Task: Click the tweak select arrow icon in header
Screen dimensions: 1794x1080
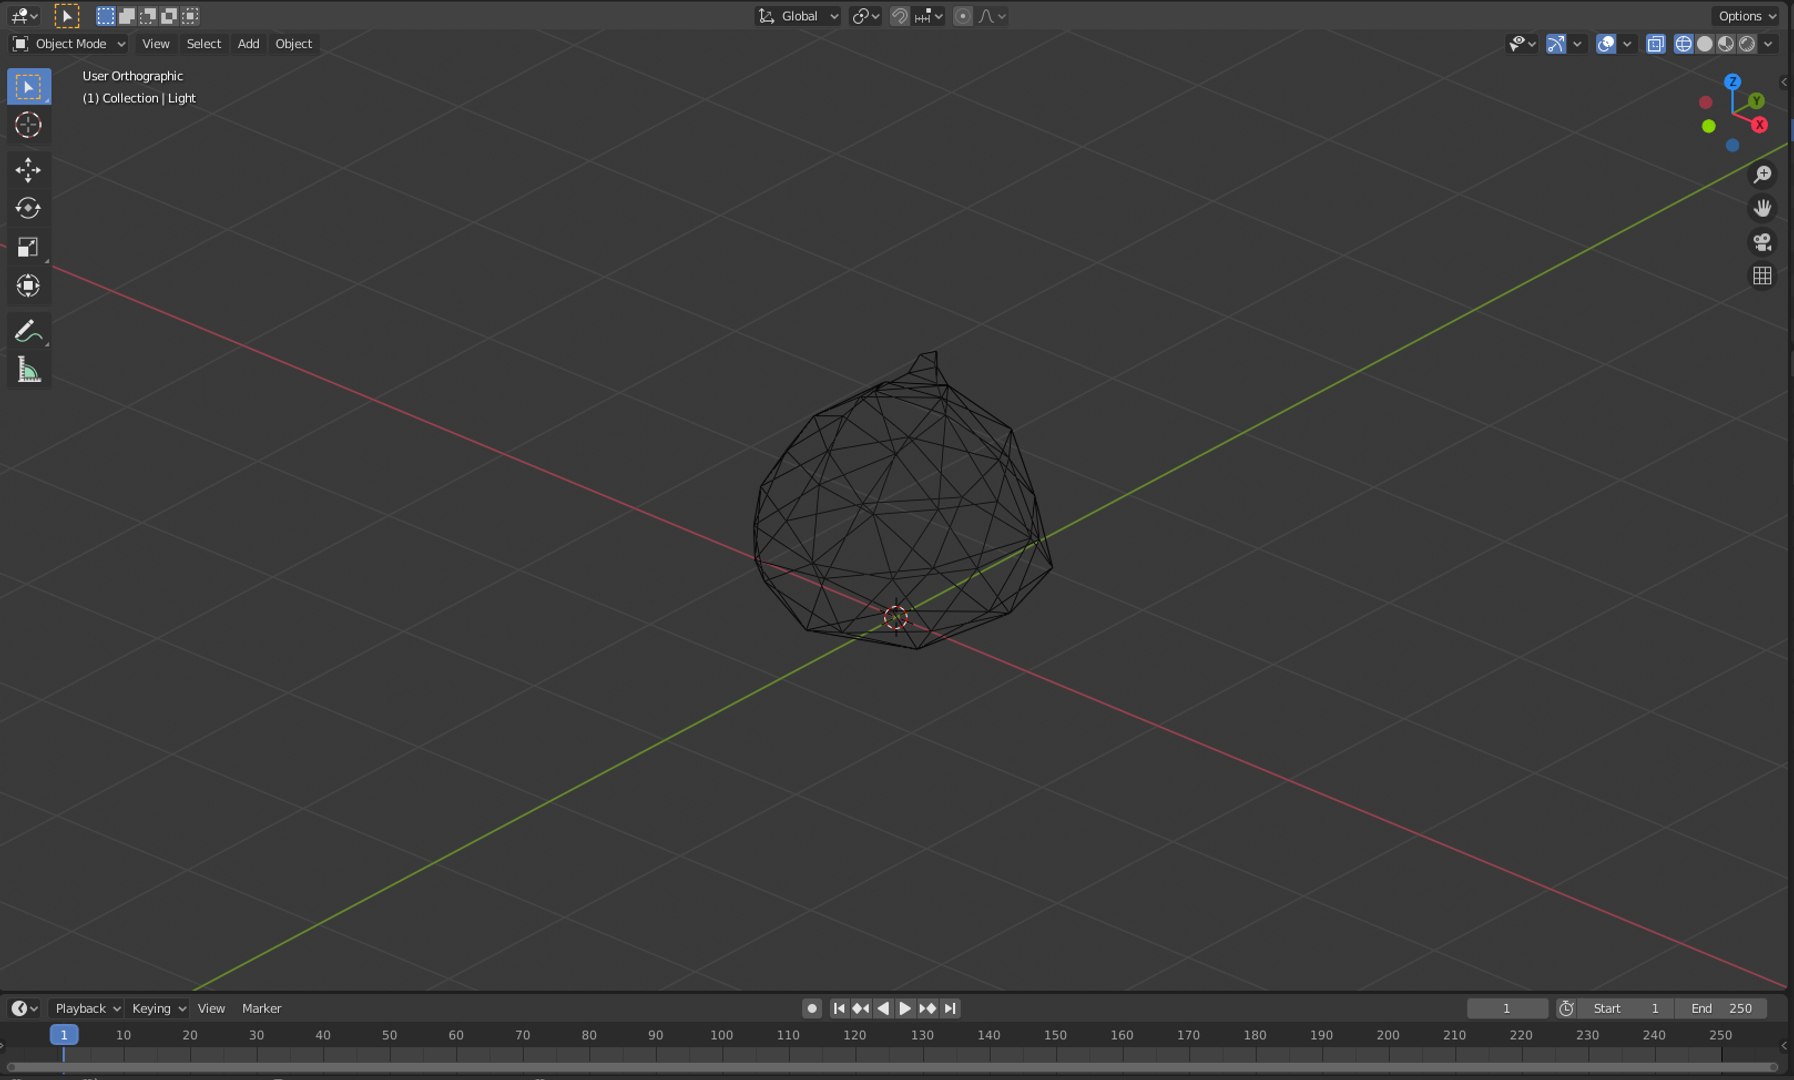Action: tap(67, 16)
